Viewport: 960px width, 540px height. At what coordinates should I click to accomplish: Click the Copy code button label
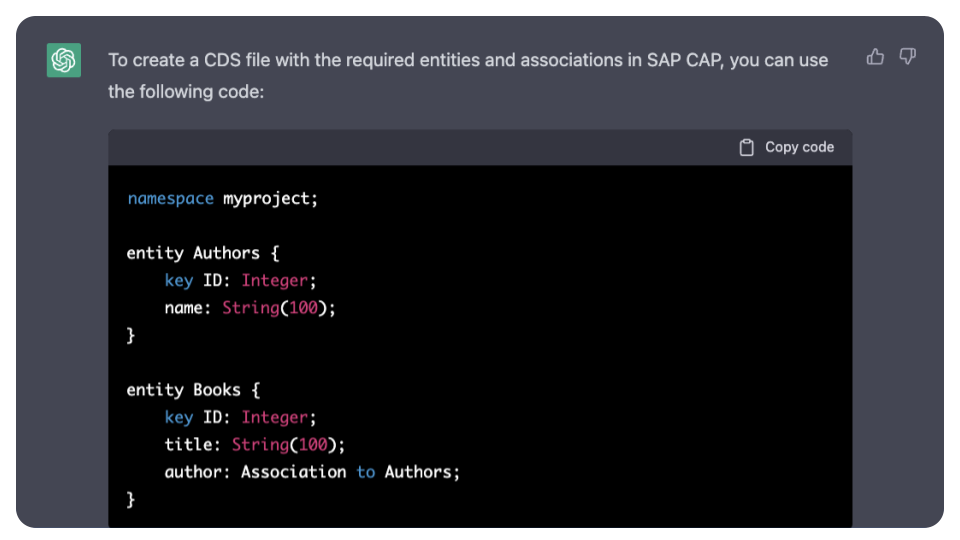[799, 147]
